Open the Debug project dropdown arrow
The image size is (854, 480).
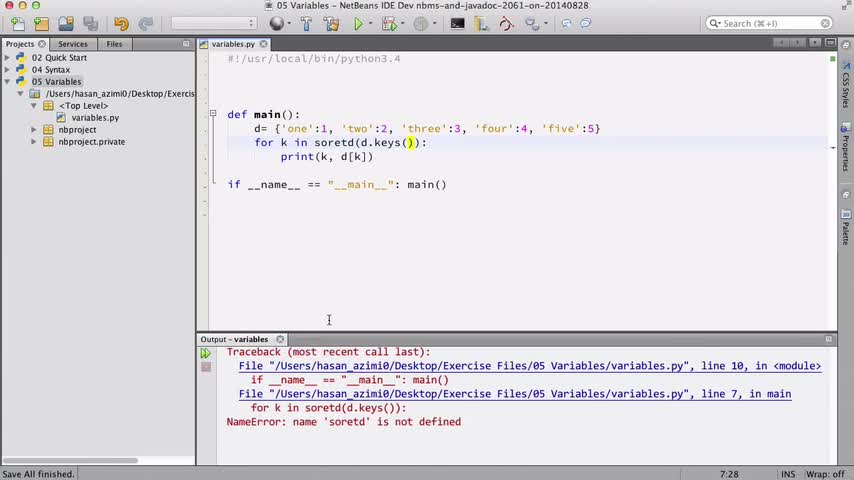click(402, 23)
